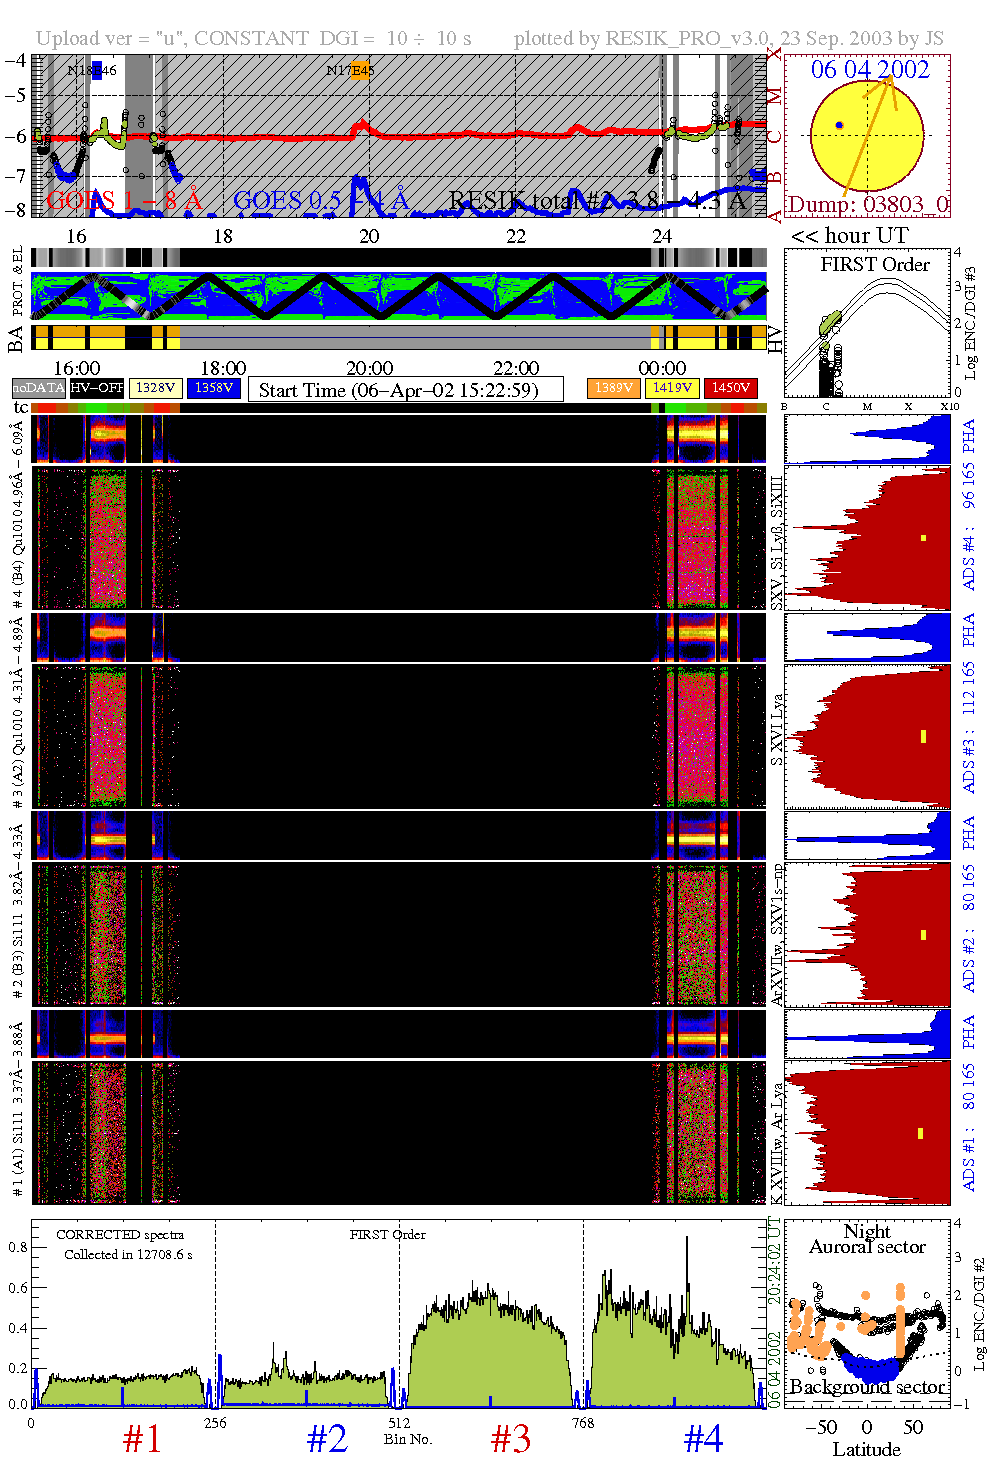Click yellow marker in ADS #1 histogram
Image resolution: width=1004 pixels, height=1477 pixels.
[920, 1133]
